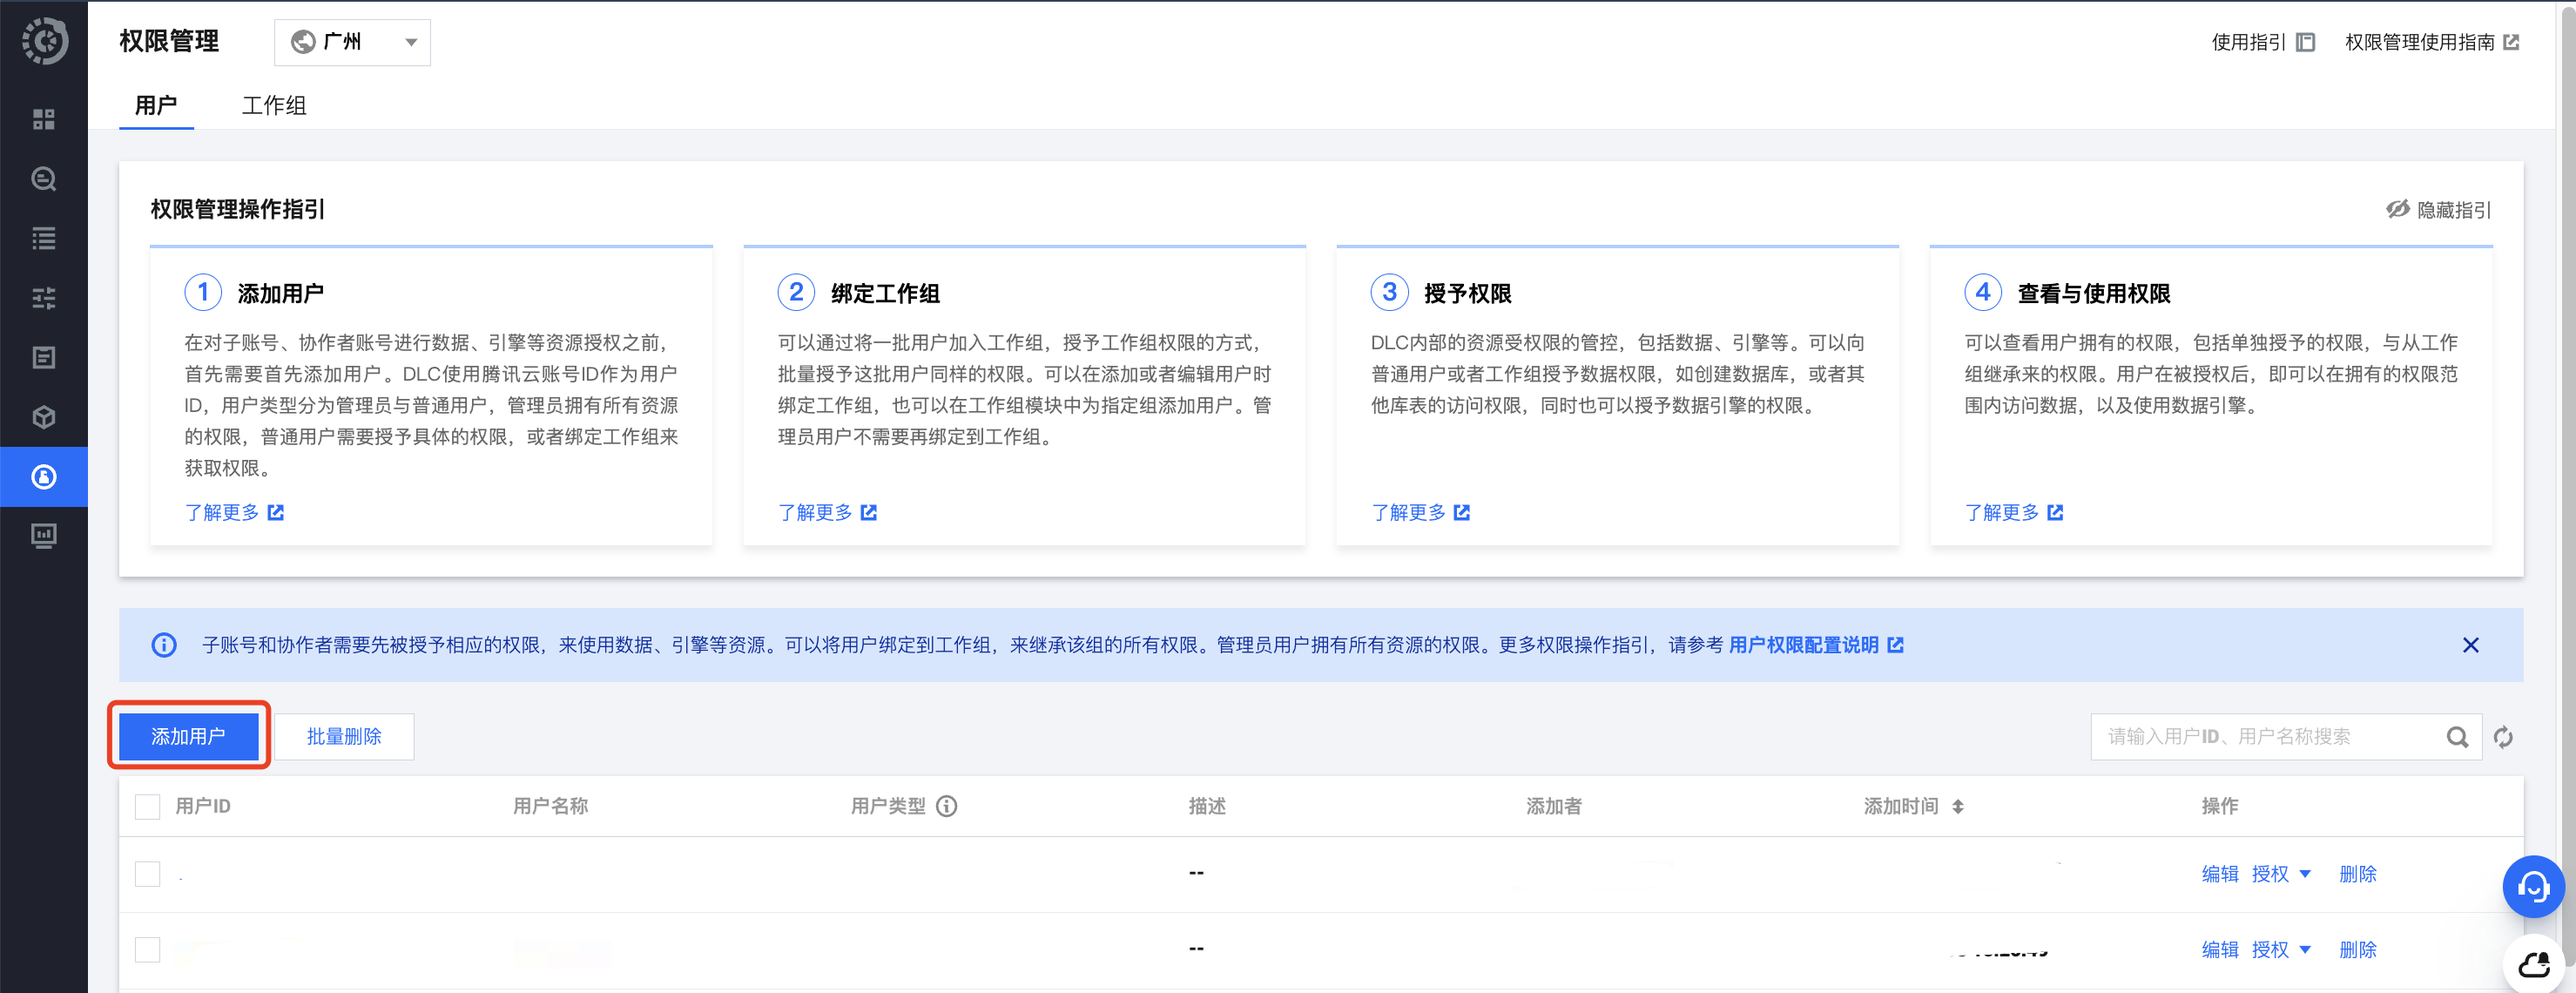This screenshot has width=2576, height=993.
Task: Toggle the select-all checkbox in table header
Action: pos(147,806)
